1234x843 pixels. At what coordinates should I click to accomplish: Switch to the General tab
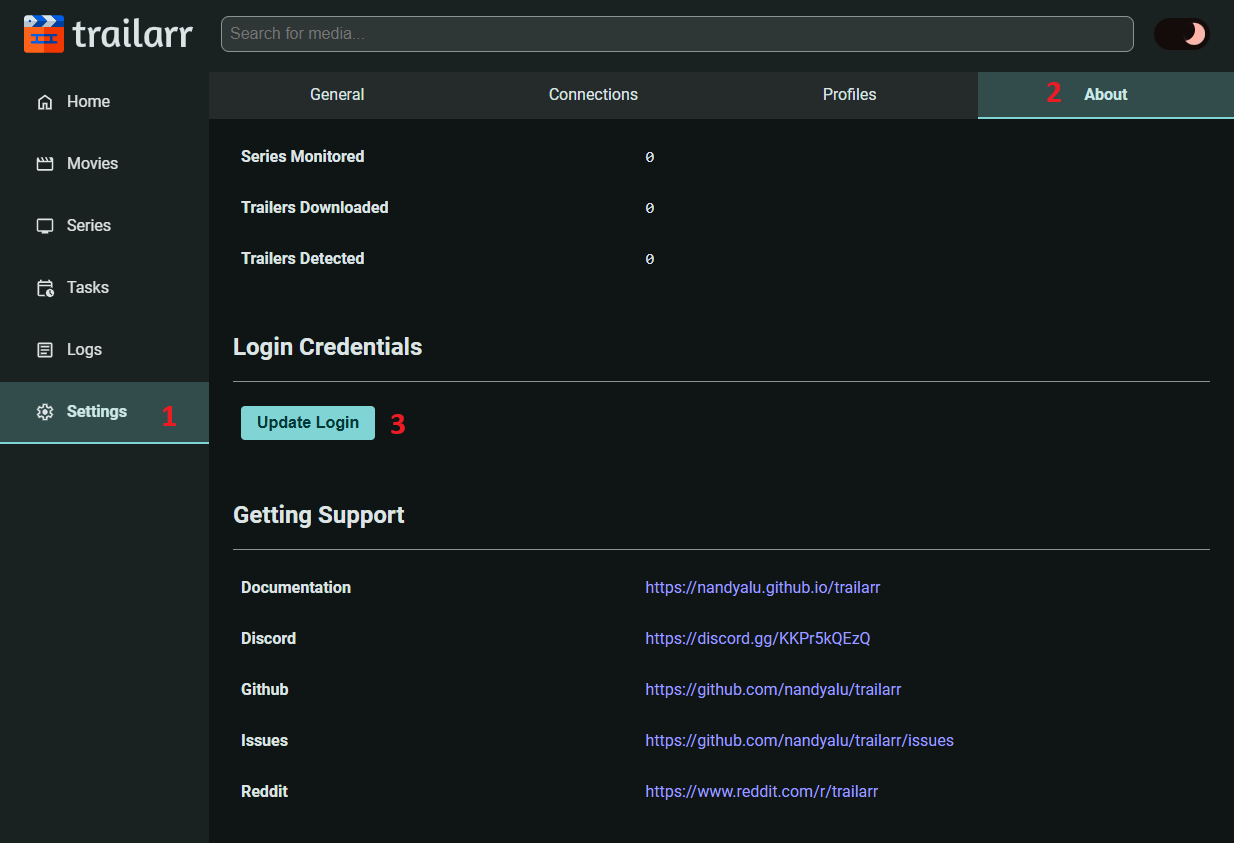pos(337,95)
